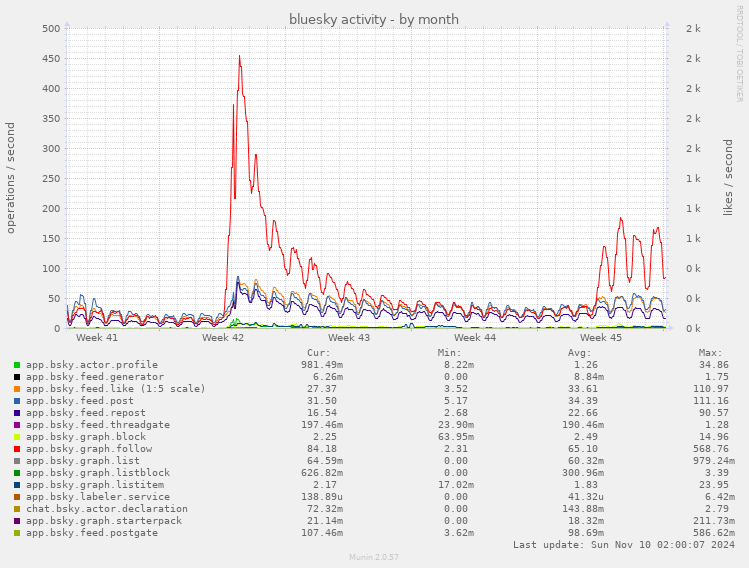Image resolution: width=749 pixels, height=568 pixels.
Task: Click the Week 42 x-axis label
Action: (x=223, y=338)
